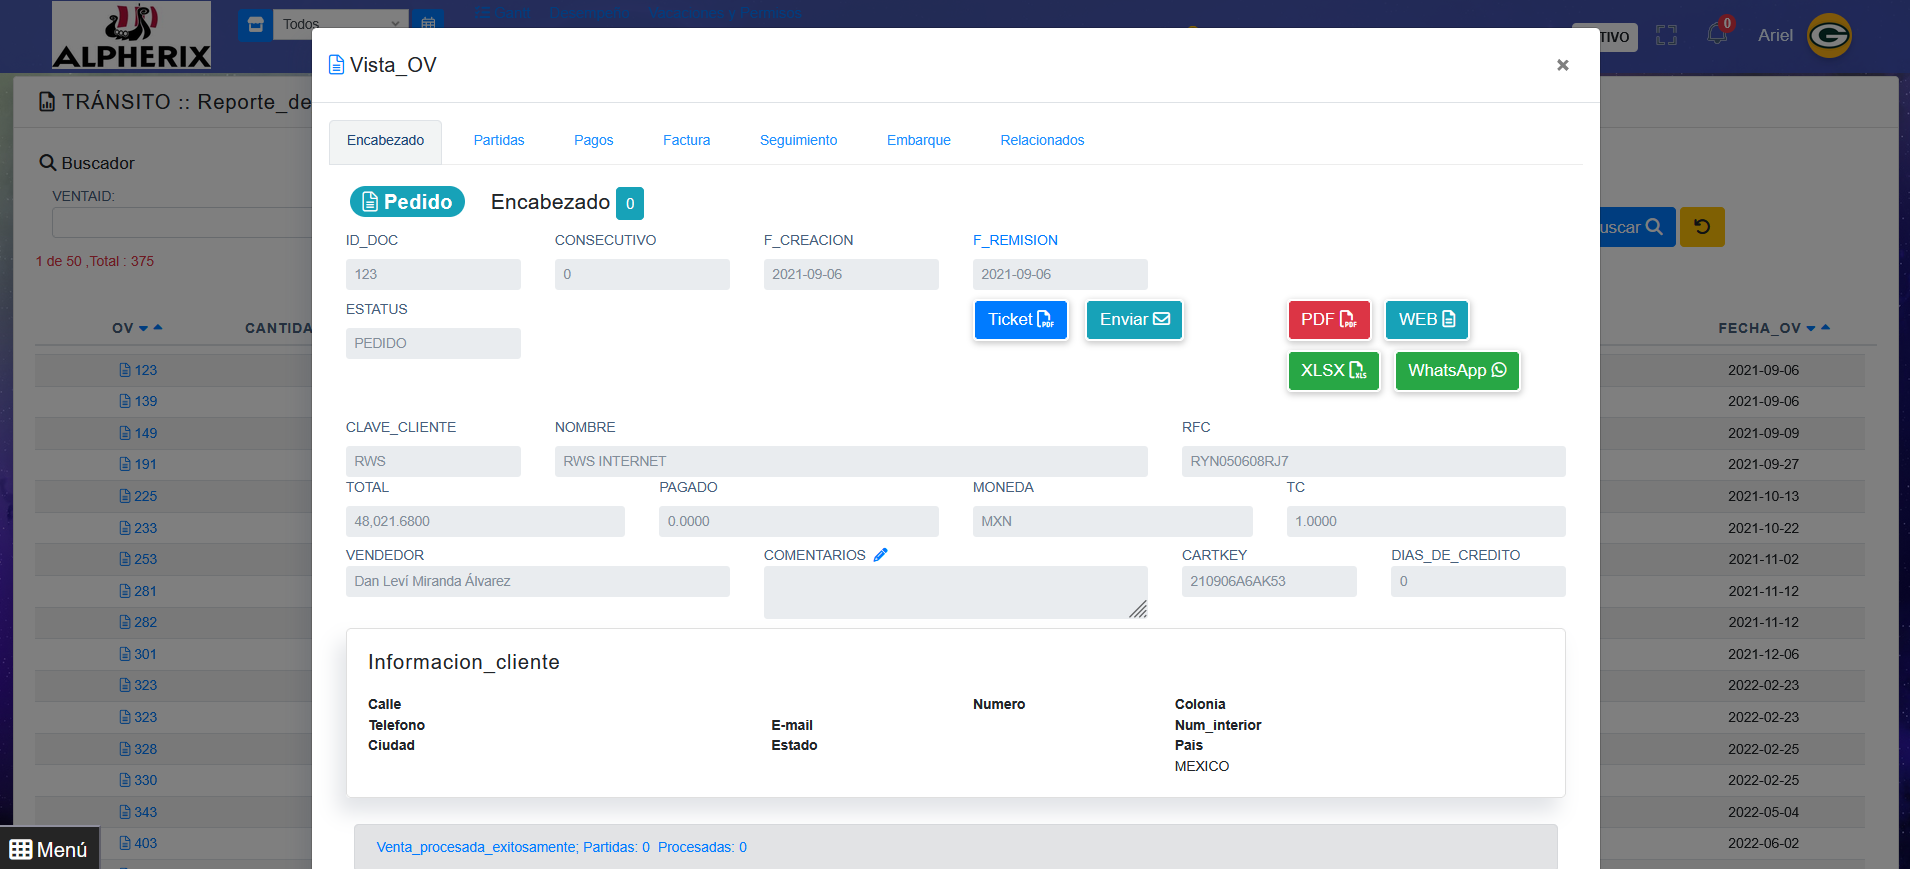Click the pencil icon next to COMENTARIOS
This screenshot has height=869, width=1910.
click(880, 555)
